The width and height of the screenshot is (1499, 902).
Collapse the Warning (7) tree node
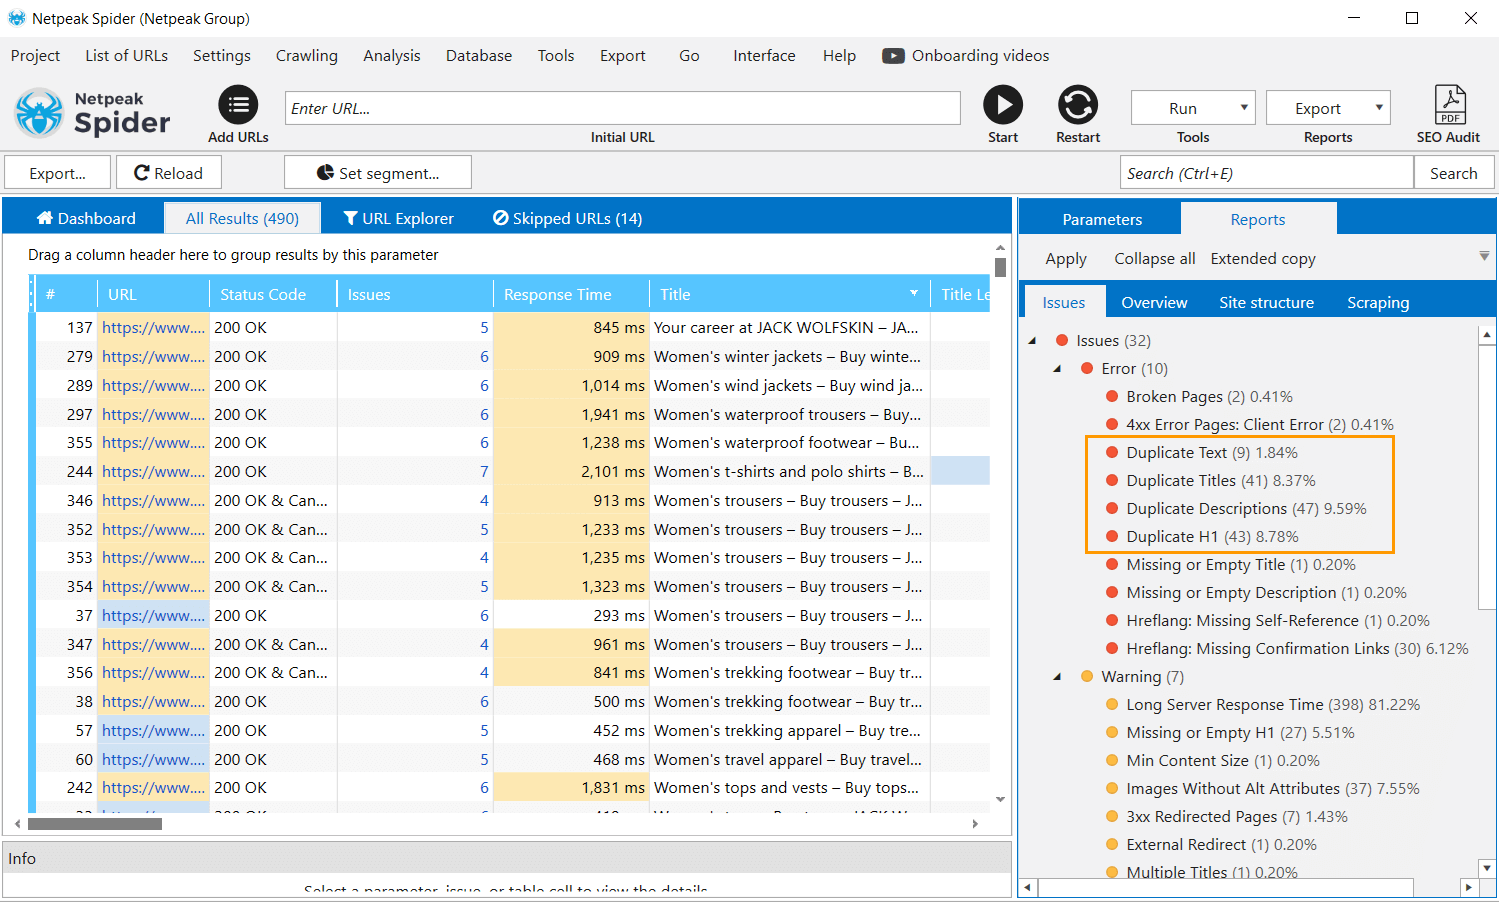pyautogui.click(x=1058, y=677)
